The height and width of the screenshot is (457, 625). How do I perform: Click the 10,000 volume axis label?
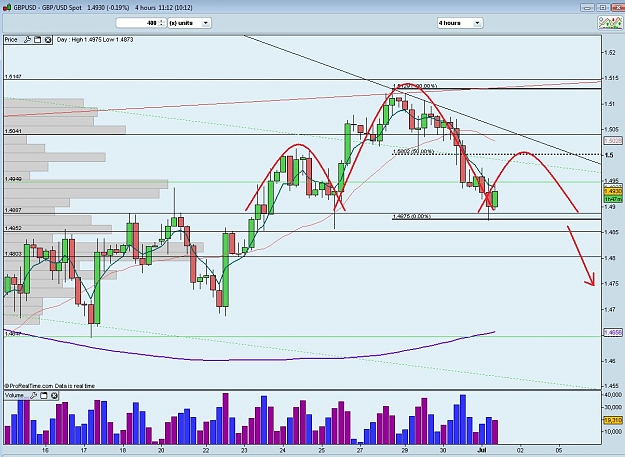613,432
